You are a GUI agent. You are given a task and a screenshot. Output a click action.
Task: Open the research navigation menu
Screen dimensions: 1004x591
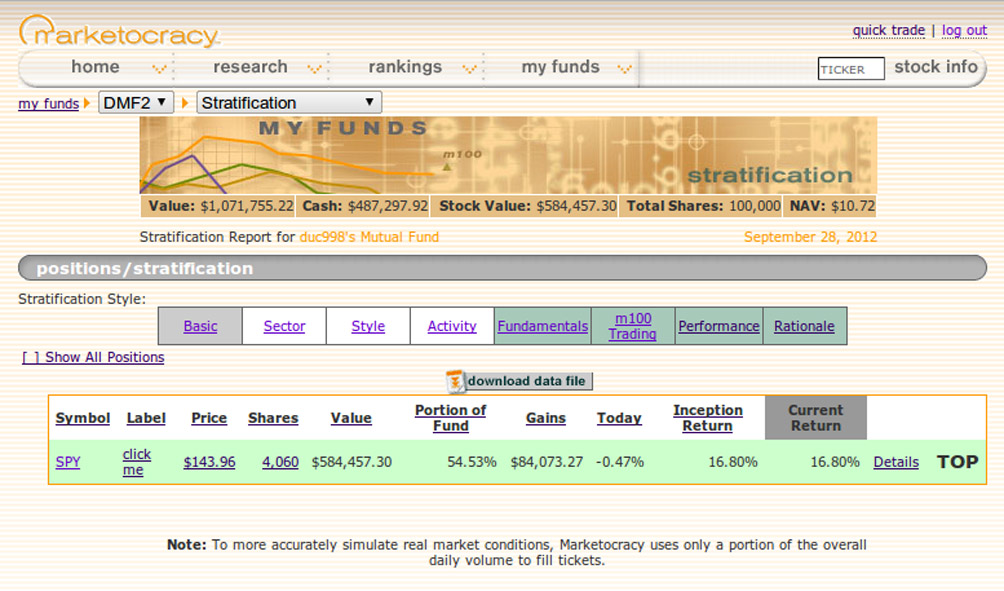pos(250,67)
